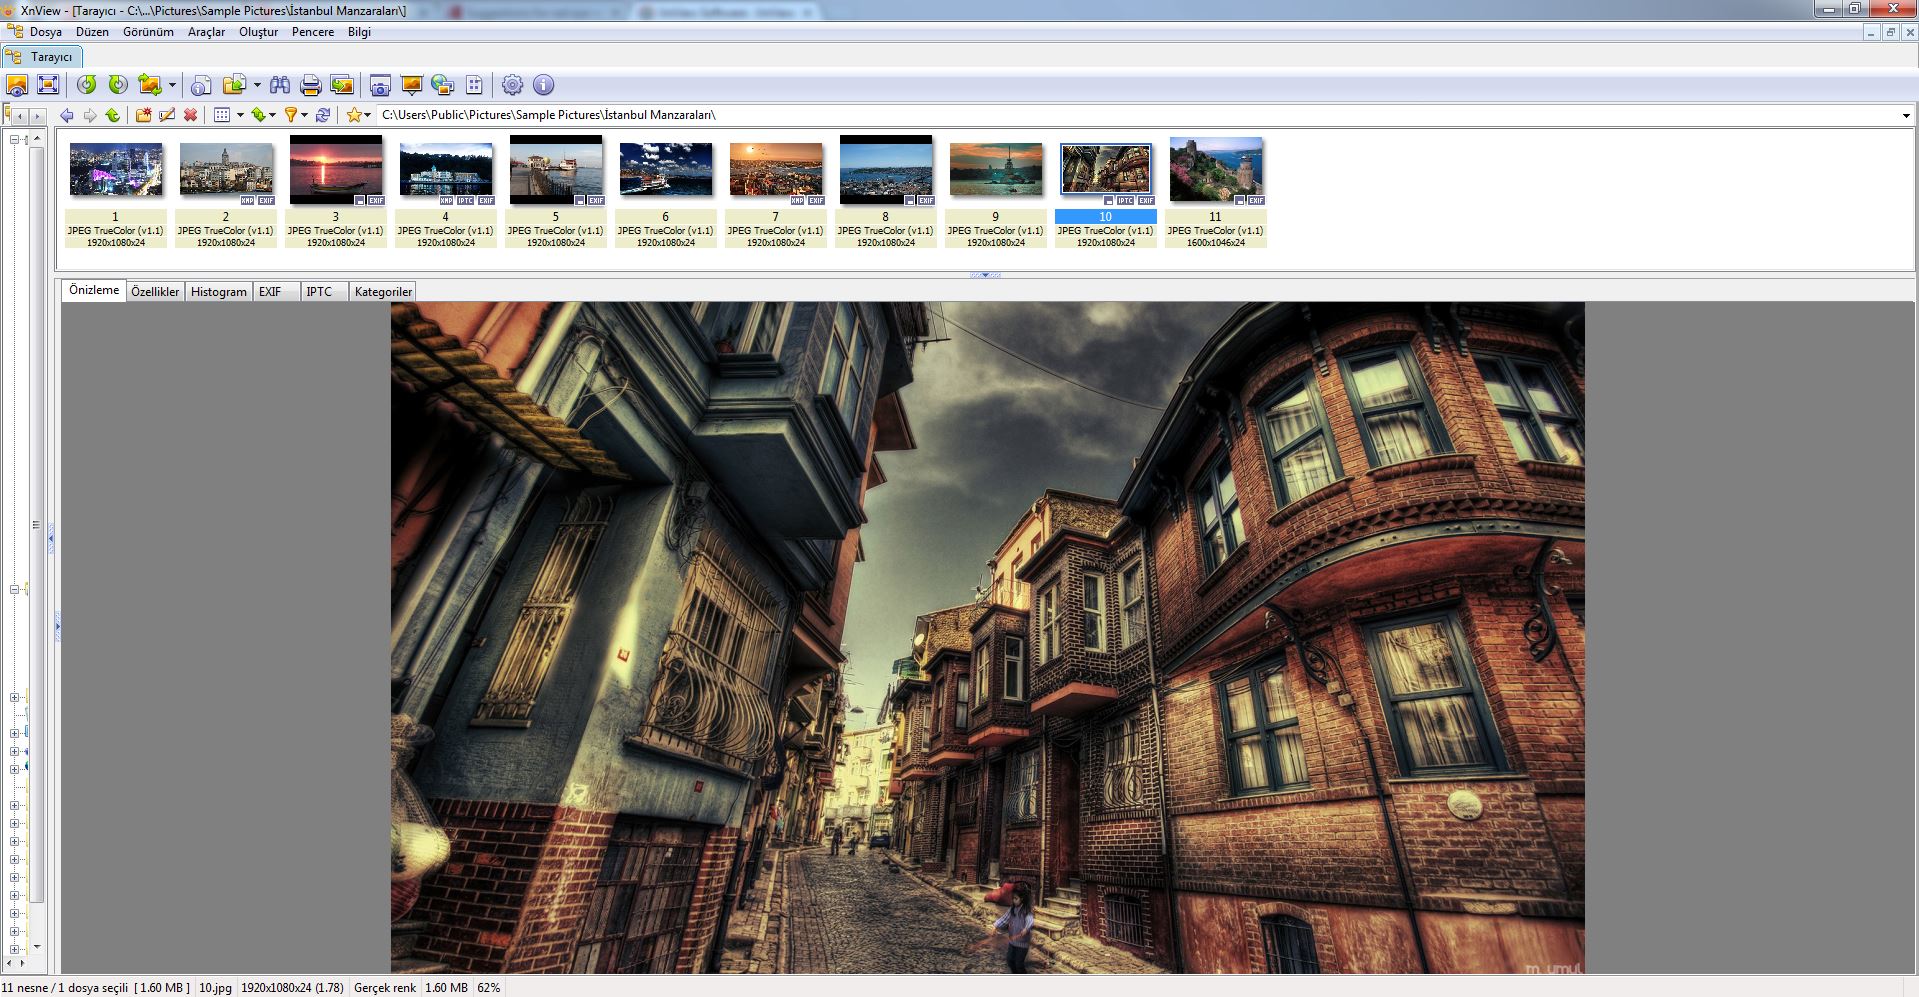Image resolution: width=1919 pixels, height=997 pixels.
Task: Create a new folder
Action: point(143,115)
